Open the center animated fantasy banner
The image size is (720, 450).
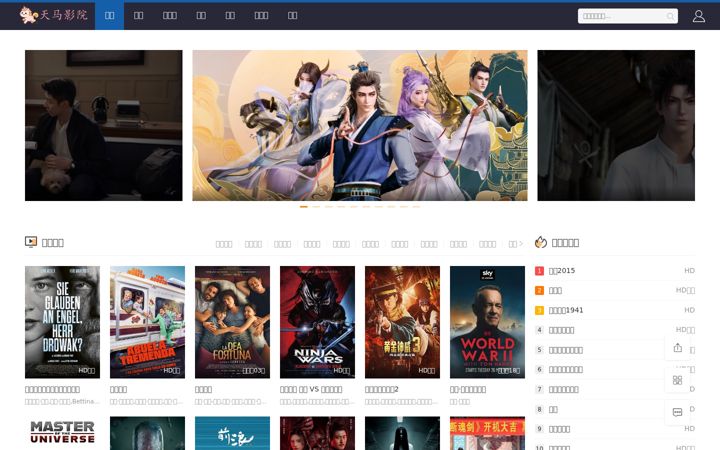pos(360,125)
